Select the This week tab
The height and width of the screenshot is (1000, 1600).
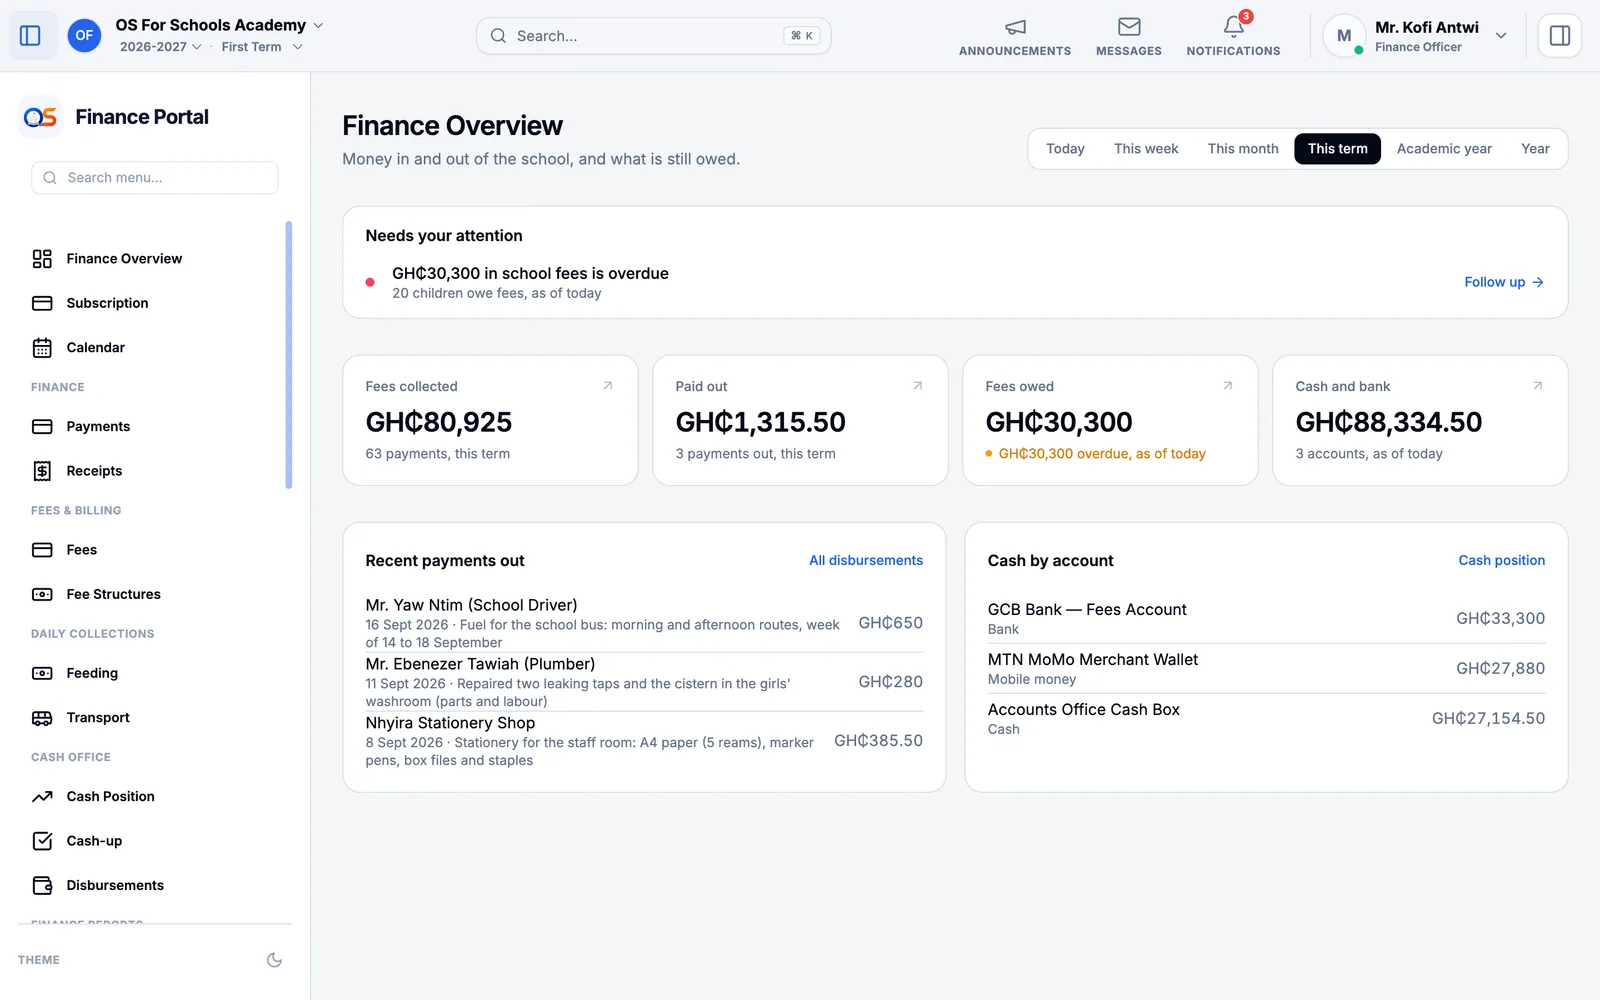(x=1146, y=149)
